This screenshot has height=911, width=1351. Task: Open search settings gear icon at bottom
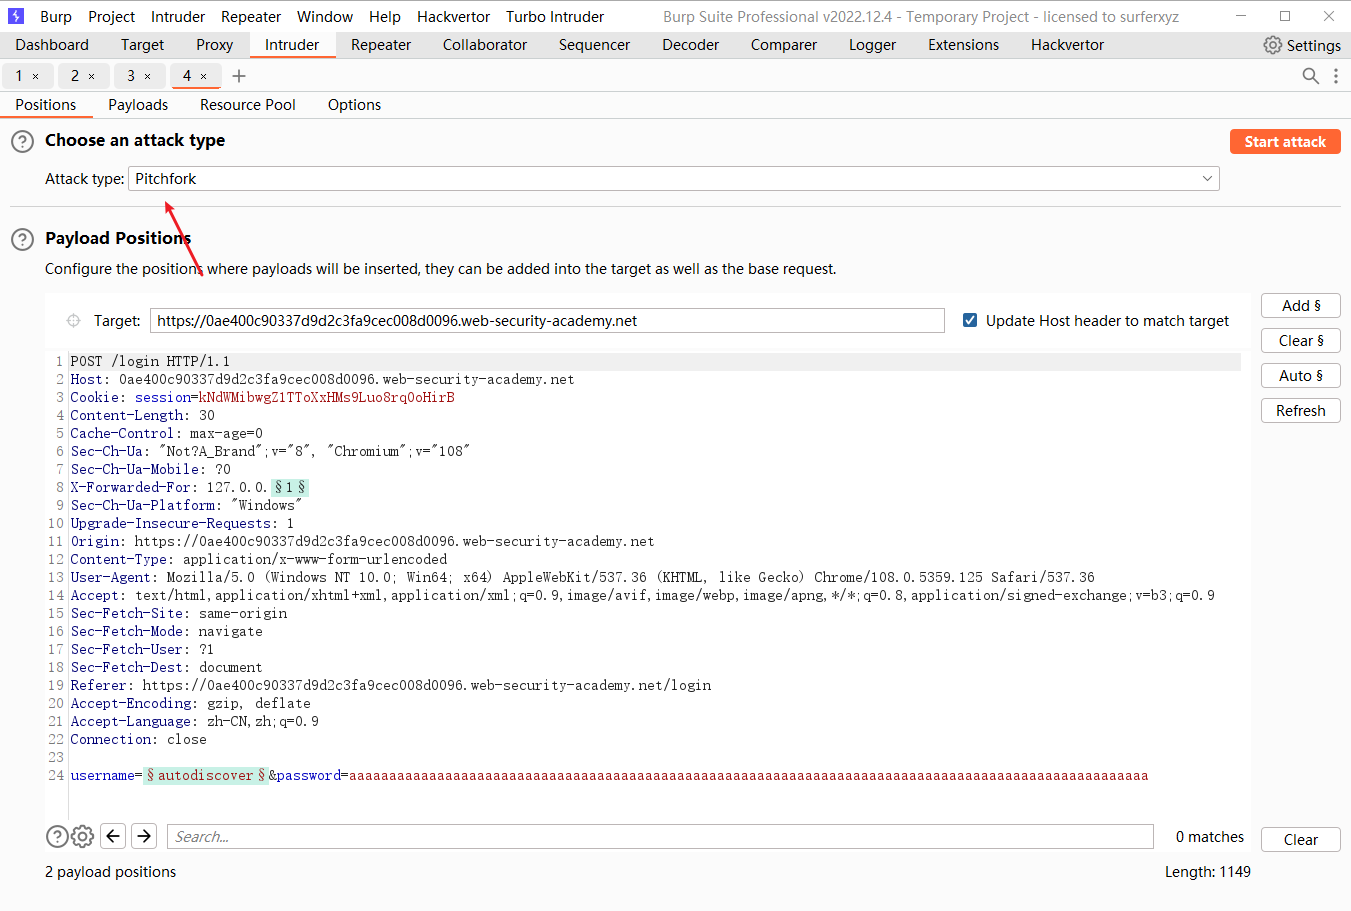point(83,837)
